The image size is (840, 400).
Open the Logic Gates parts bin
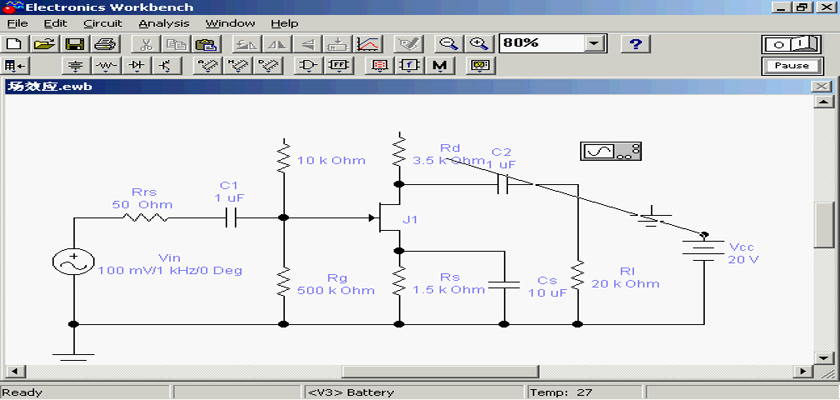tap(309, 66)
